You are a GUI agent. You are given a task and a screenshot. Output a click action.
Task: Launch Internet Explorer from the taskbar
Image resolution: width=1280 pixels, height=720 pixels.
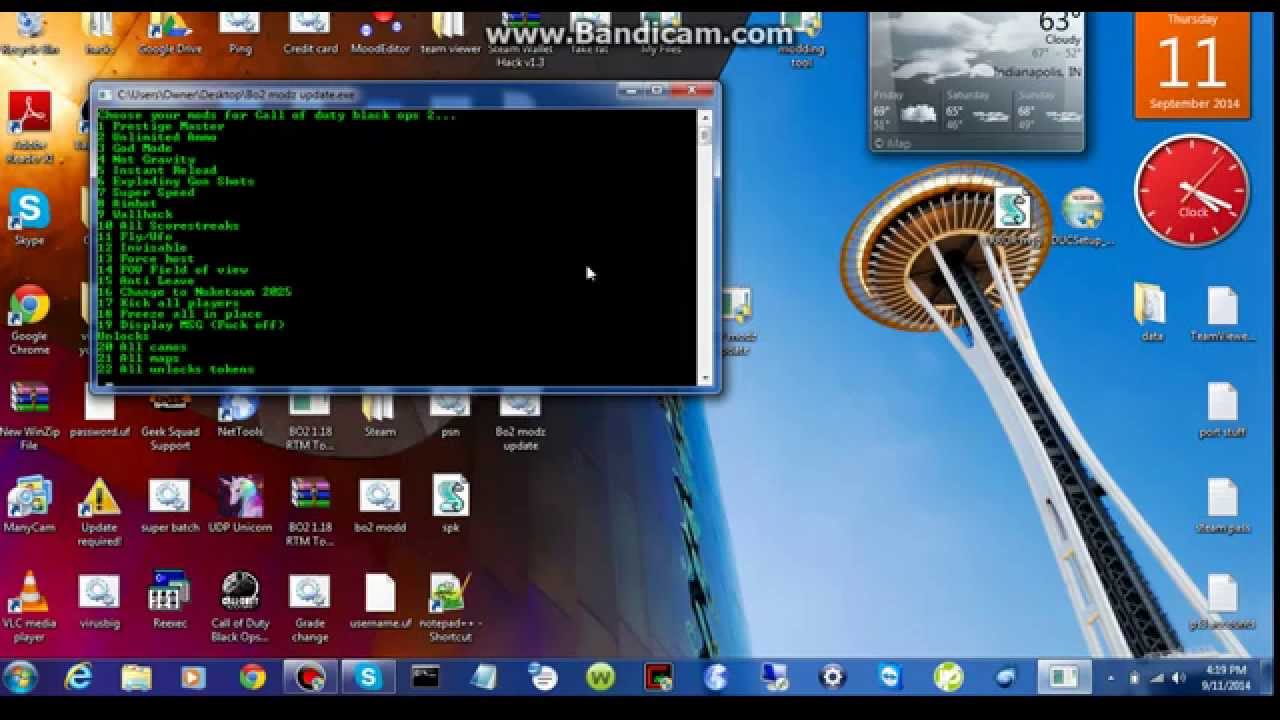[78, 677]
